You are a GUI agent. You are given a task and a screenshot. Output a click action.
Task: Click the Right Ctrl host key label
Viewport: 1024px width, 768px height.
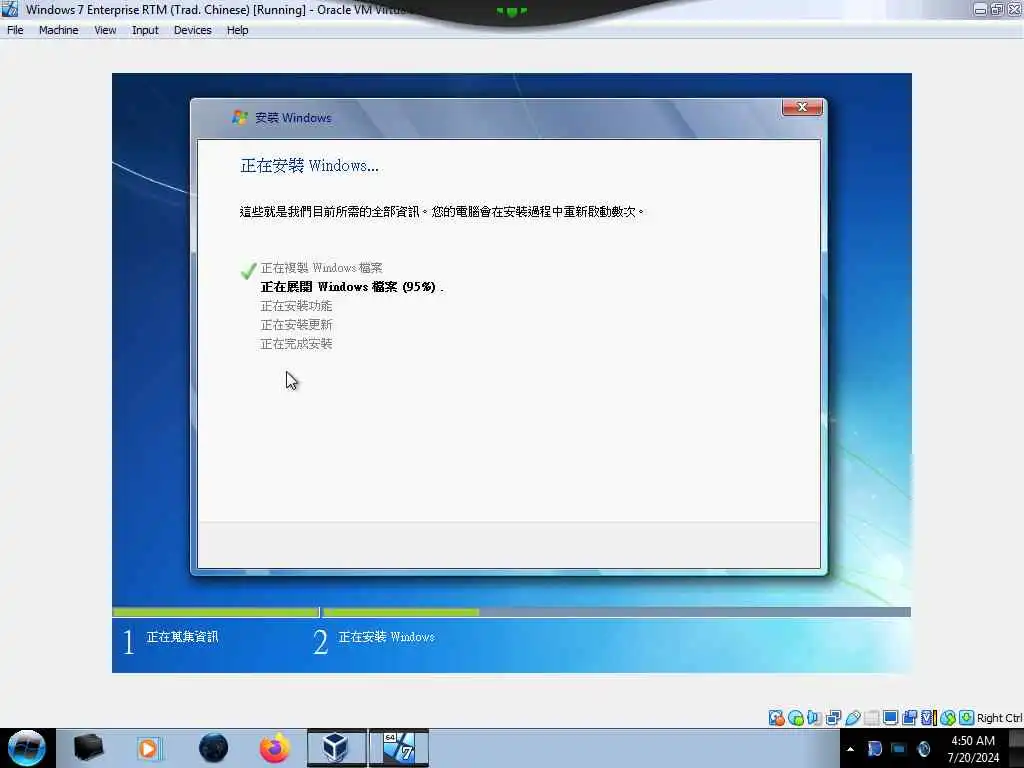(999, 718)
